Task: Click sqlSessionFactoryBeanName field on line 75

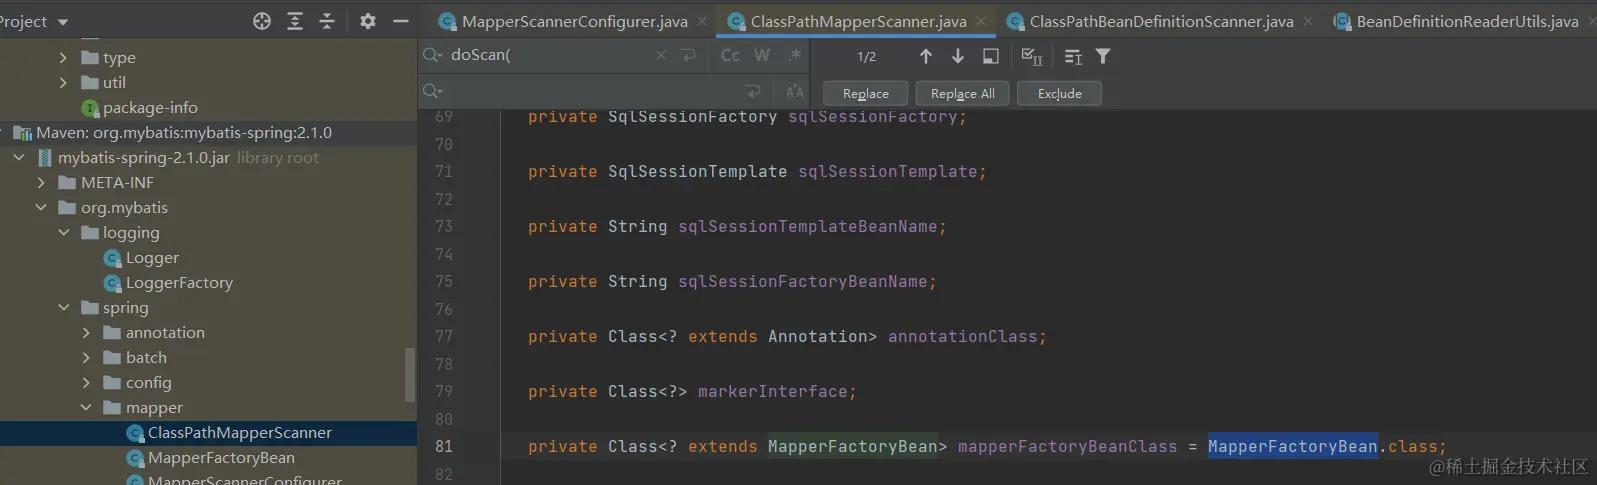Action: coord(803,282)
